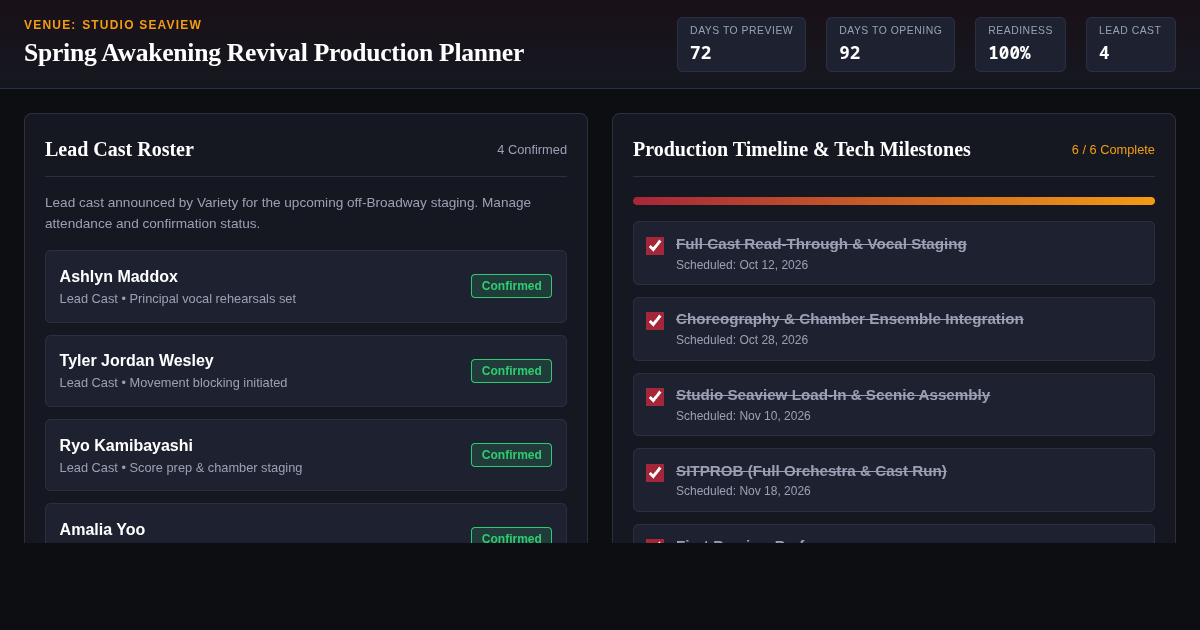Click the '6 / 6 Complete' milestone count
Screen dimensions: 1200x630
[x=1113, y=150]
